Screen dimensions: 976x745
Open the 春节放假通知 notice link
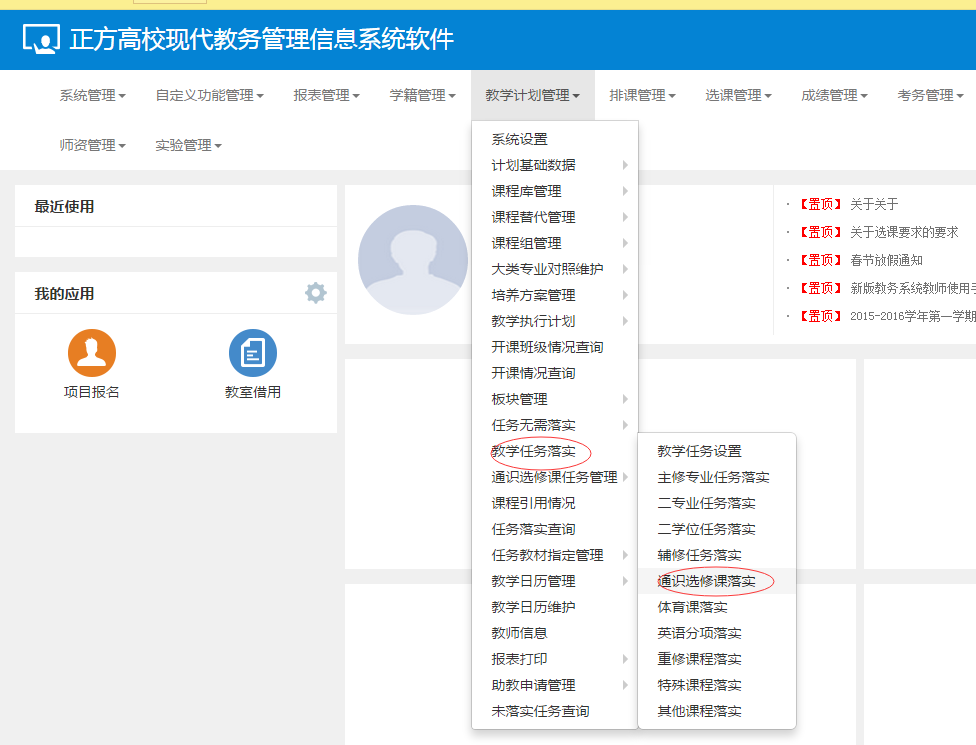coord(886,260)
